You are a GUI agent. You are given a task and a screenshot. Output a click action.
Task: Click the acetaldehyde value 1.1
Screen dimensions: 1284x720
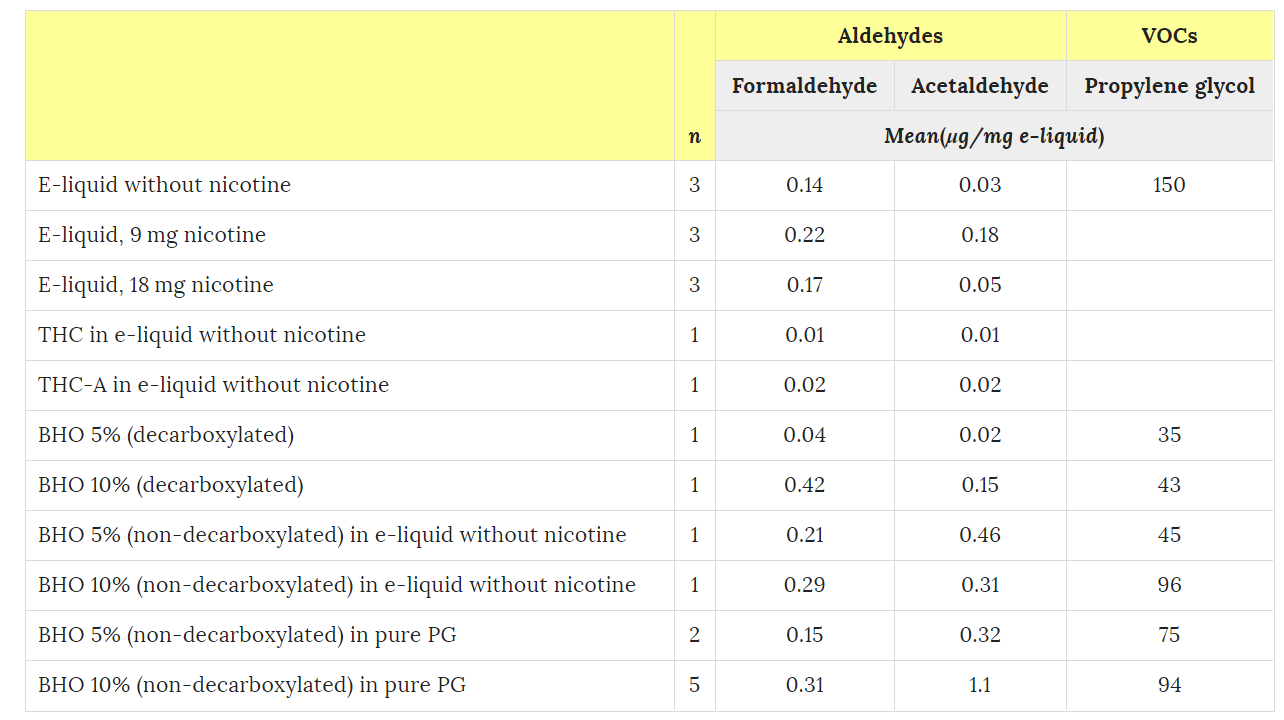coord(980,685)
